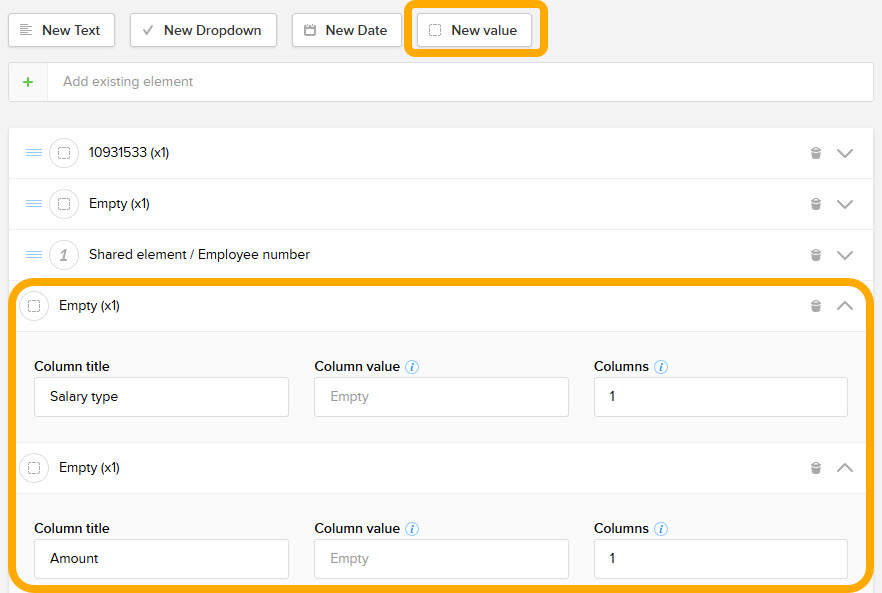Image resolution: width=882 pixels, height=593 pixels.
Task: Click the green plus icon beside Add existing element
Action: coord(28,82)
